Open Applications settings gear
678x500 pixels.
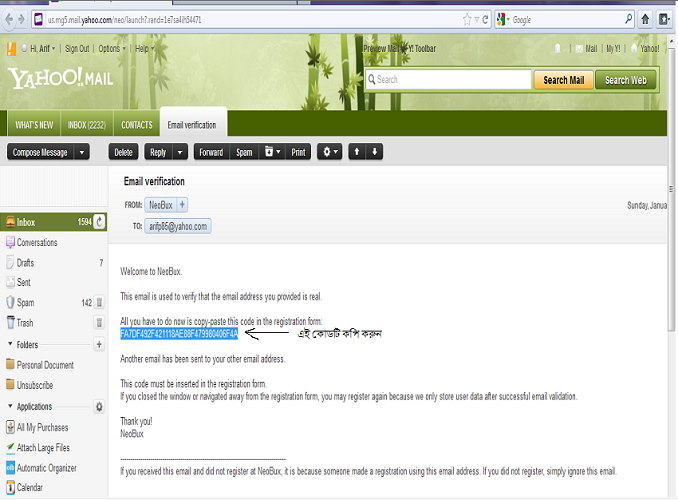coord(99,407)
